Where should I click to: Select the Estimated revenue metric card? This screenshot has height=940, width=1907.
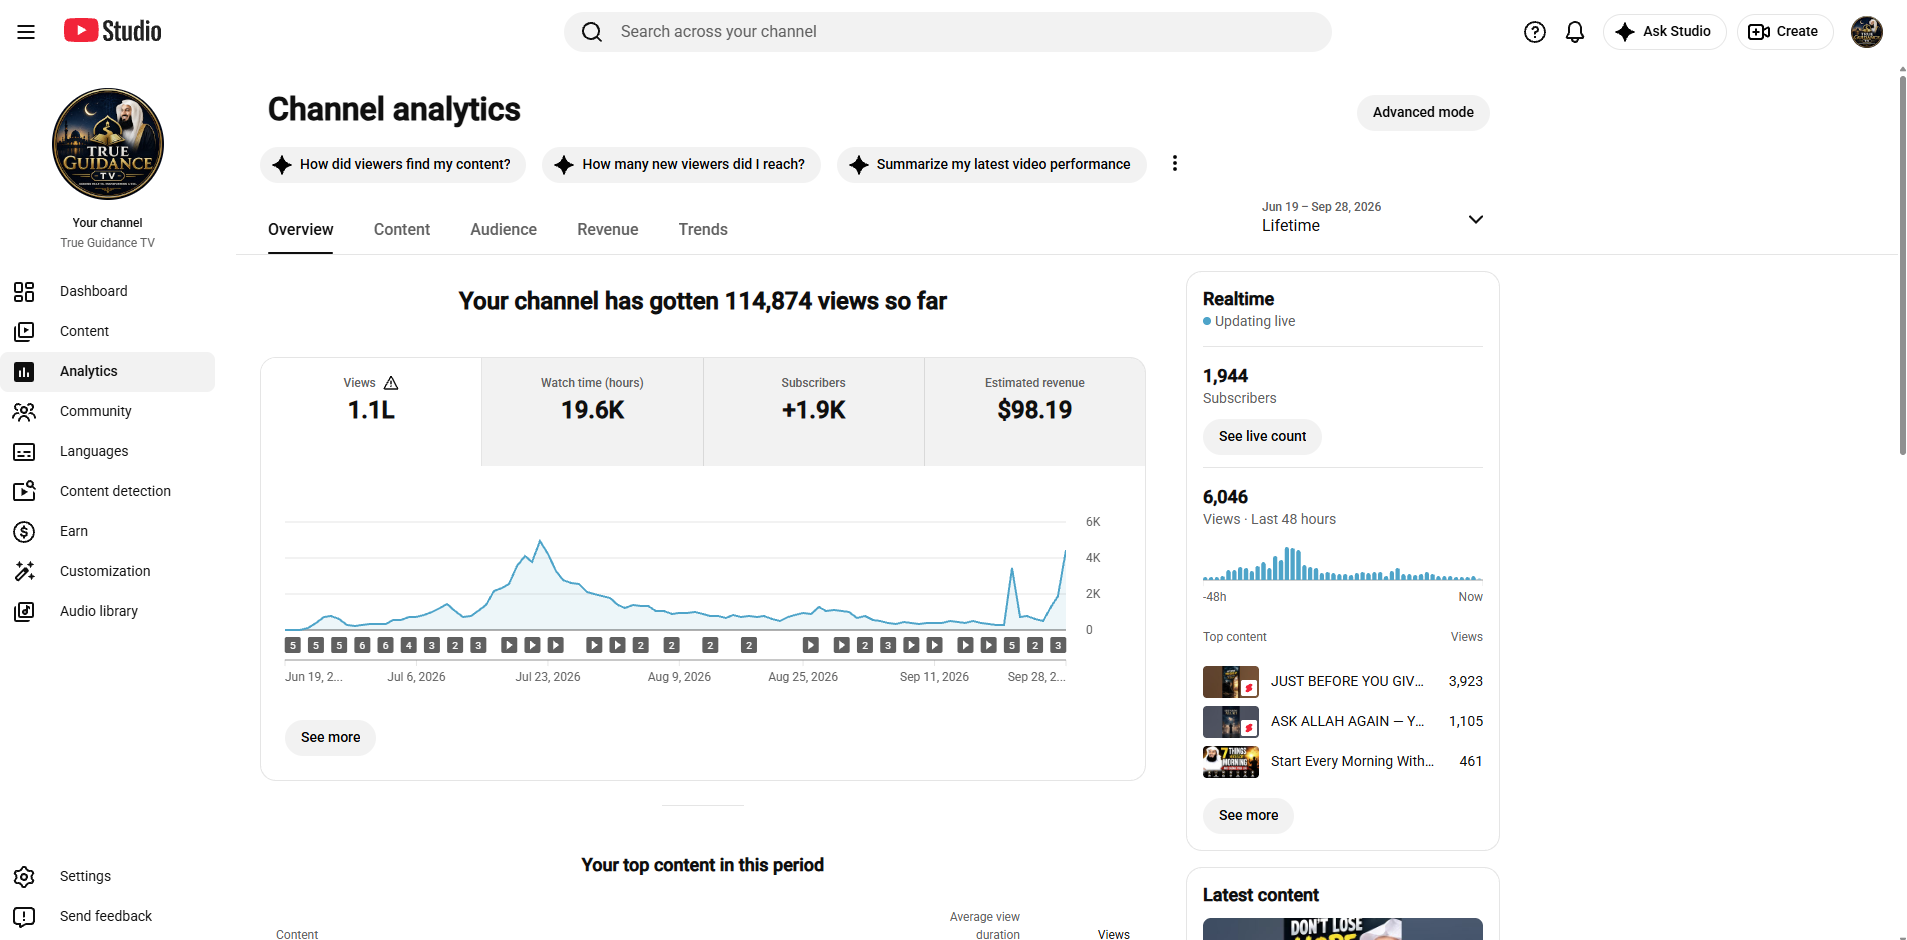(1035, 411)
